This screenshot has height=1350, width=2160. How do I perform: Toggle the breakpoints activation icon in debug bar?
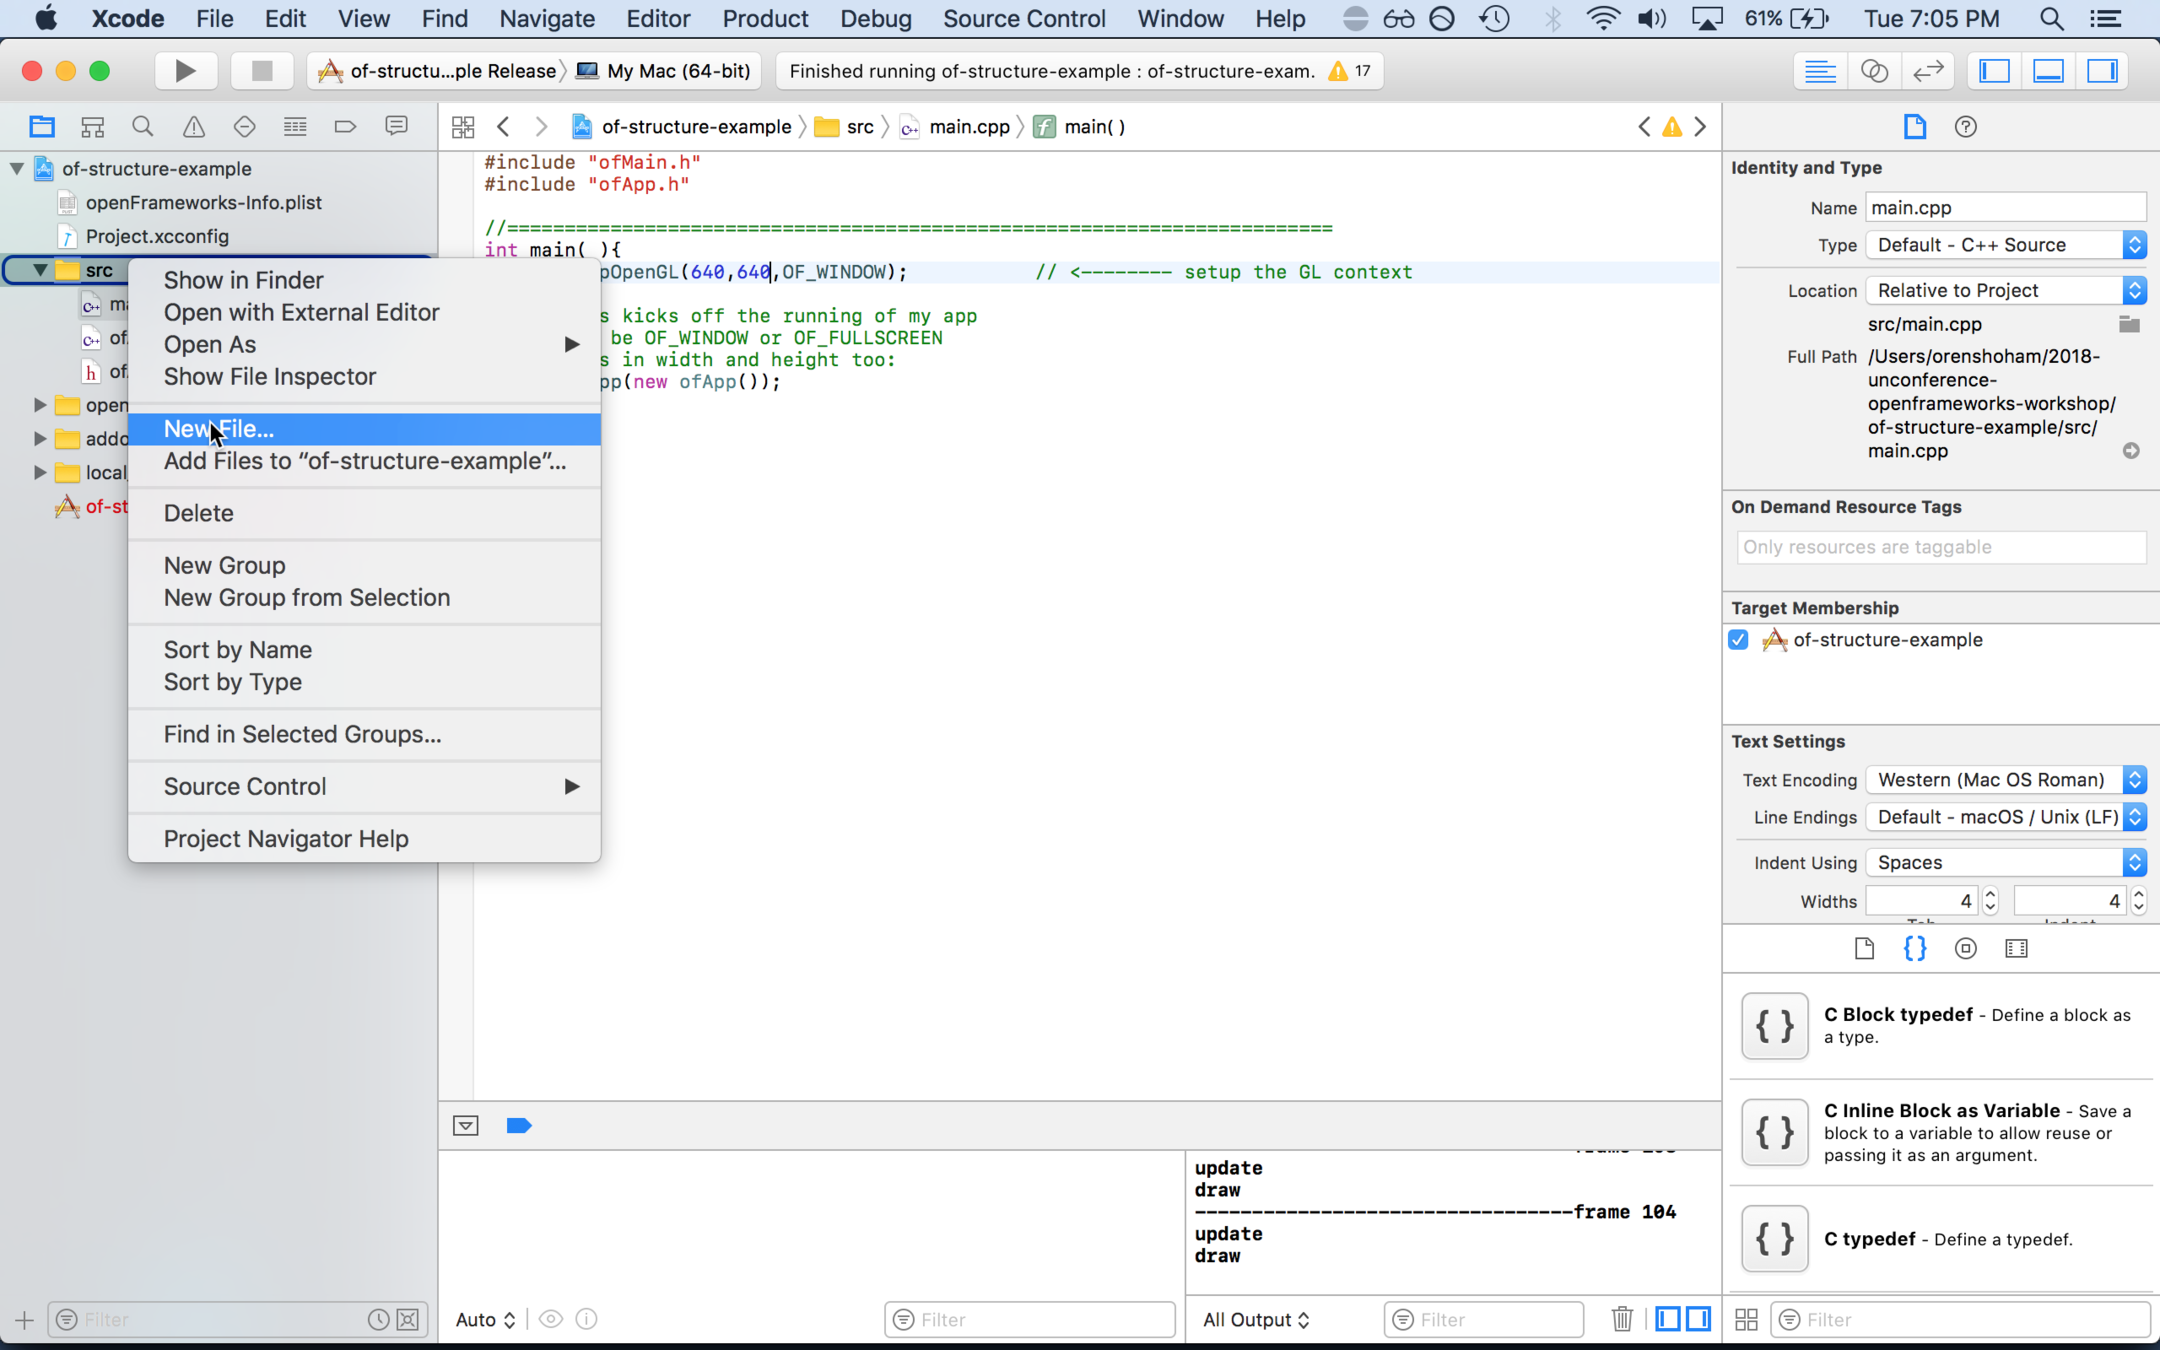click(519, 1126)
